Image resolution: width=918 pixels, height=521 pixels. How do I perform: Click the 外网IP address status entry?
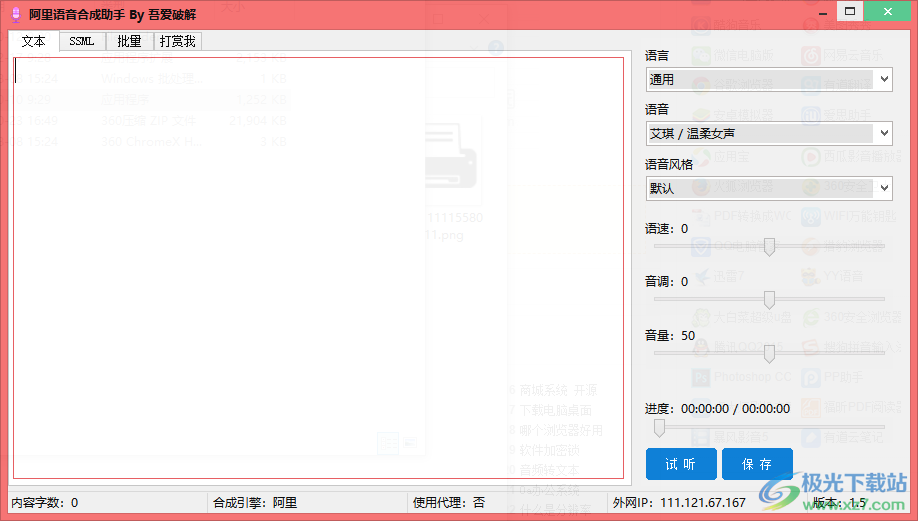pos(679,503)
